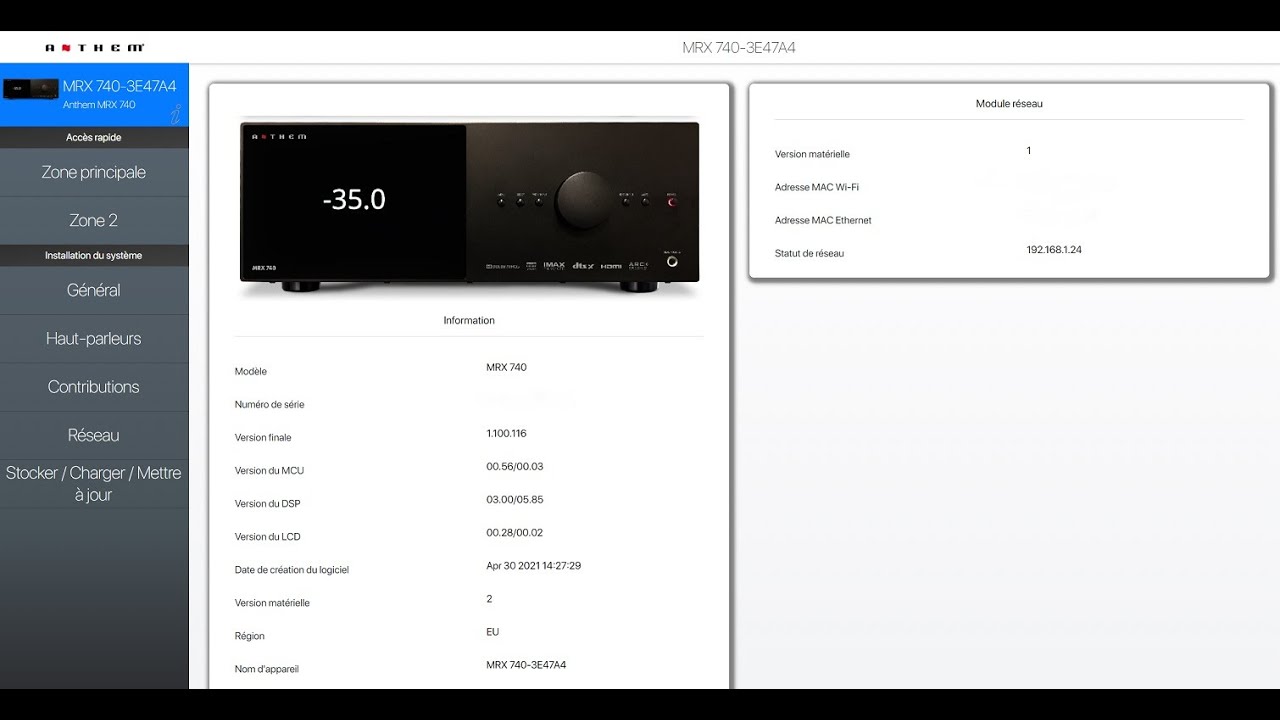The height and width of the screenshot is (720, 1280).
Task: Click the page title MRX 740-3E47A4 in header
Action: click(x=739, y=47)
